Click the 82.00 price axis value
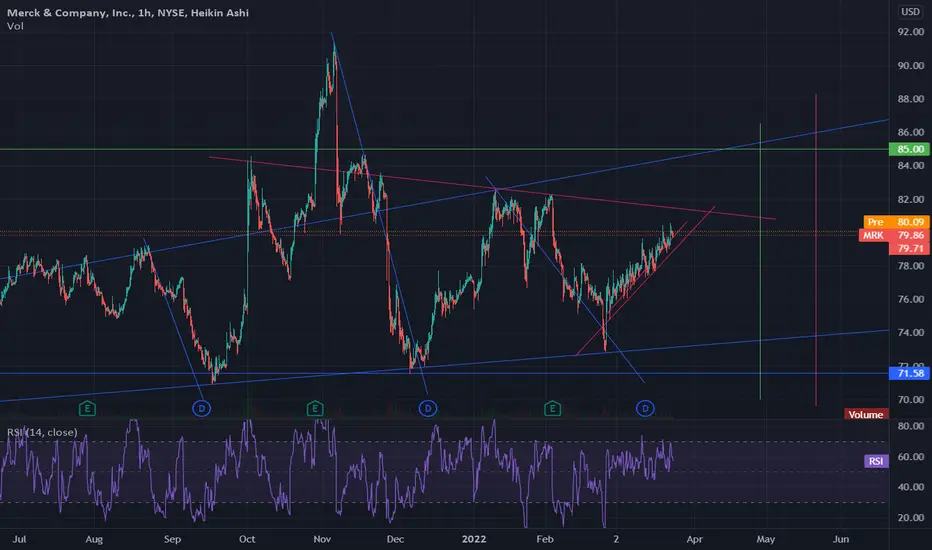Image resolution: width=932 pixels, height=550 pixels. click(911, 199)
